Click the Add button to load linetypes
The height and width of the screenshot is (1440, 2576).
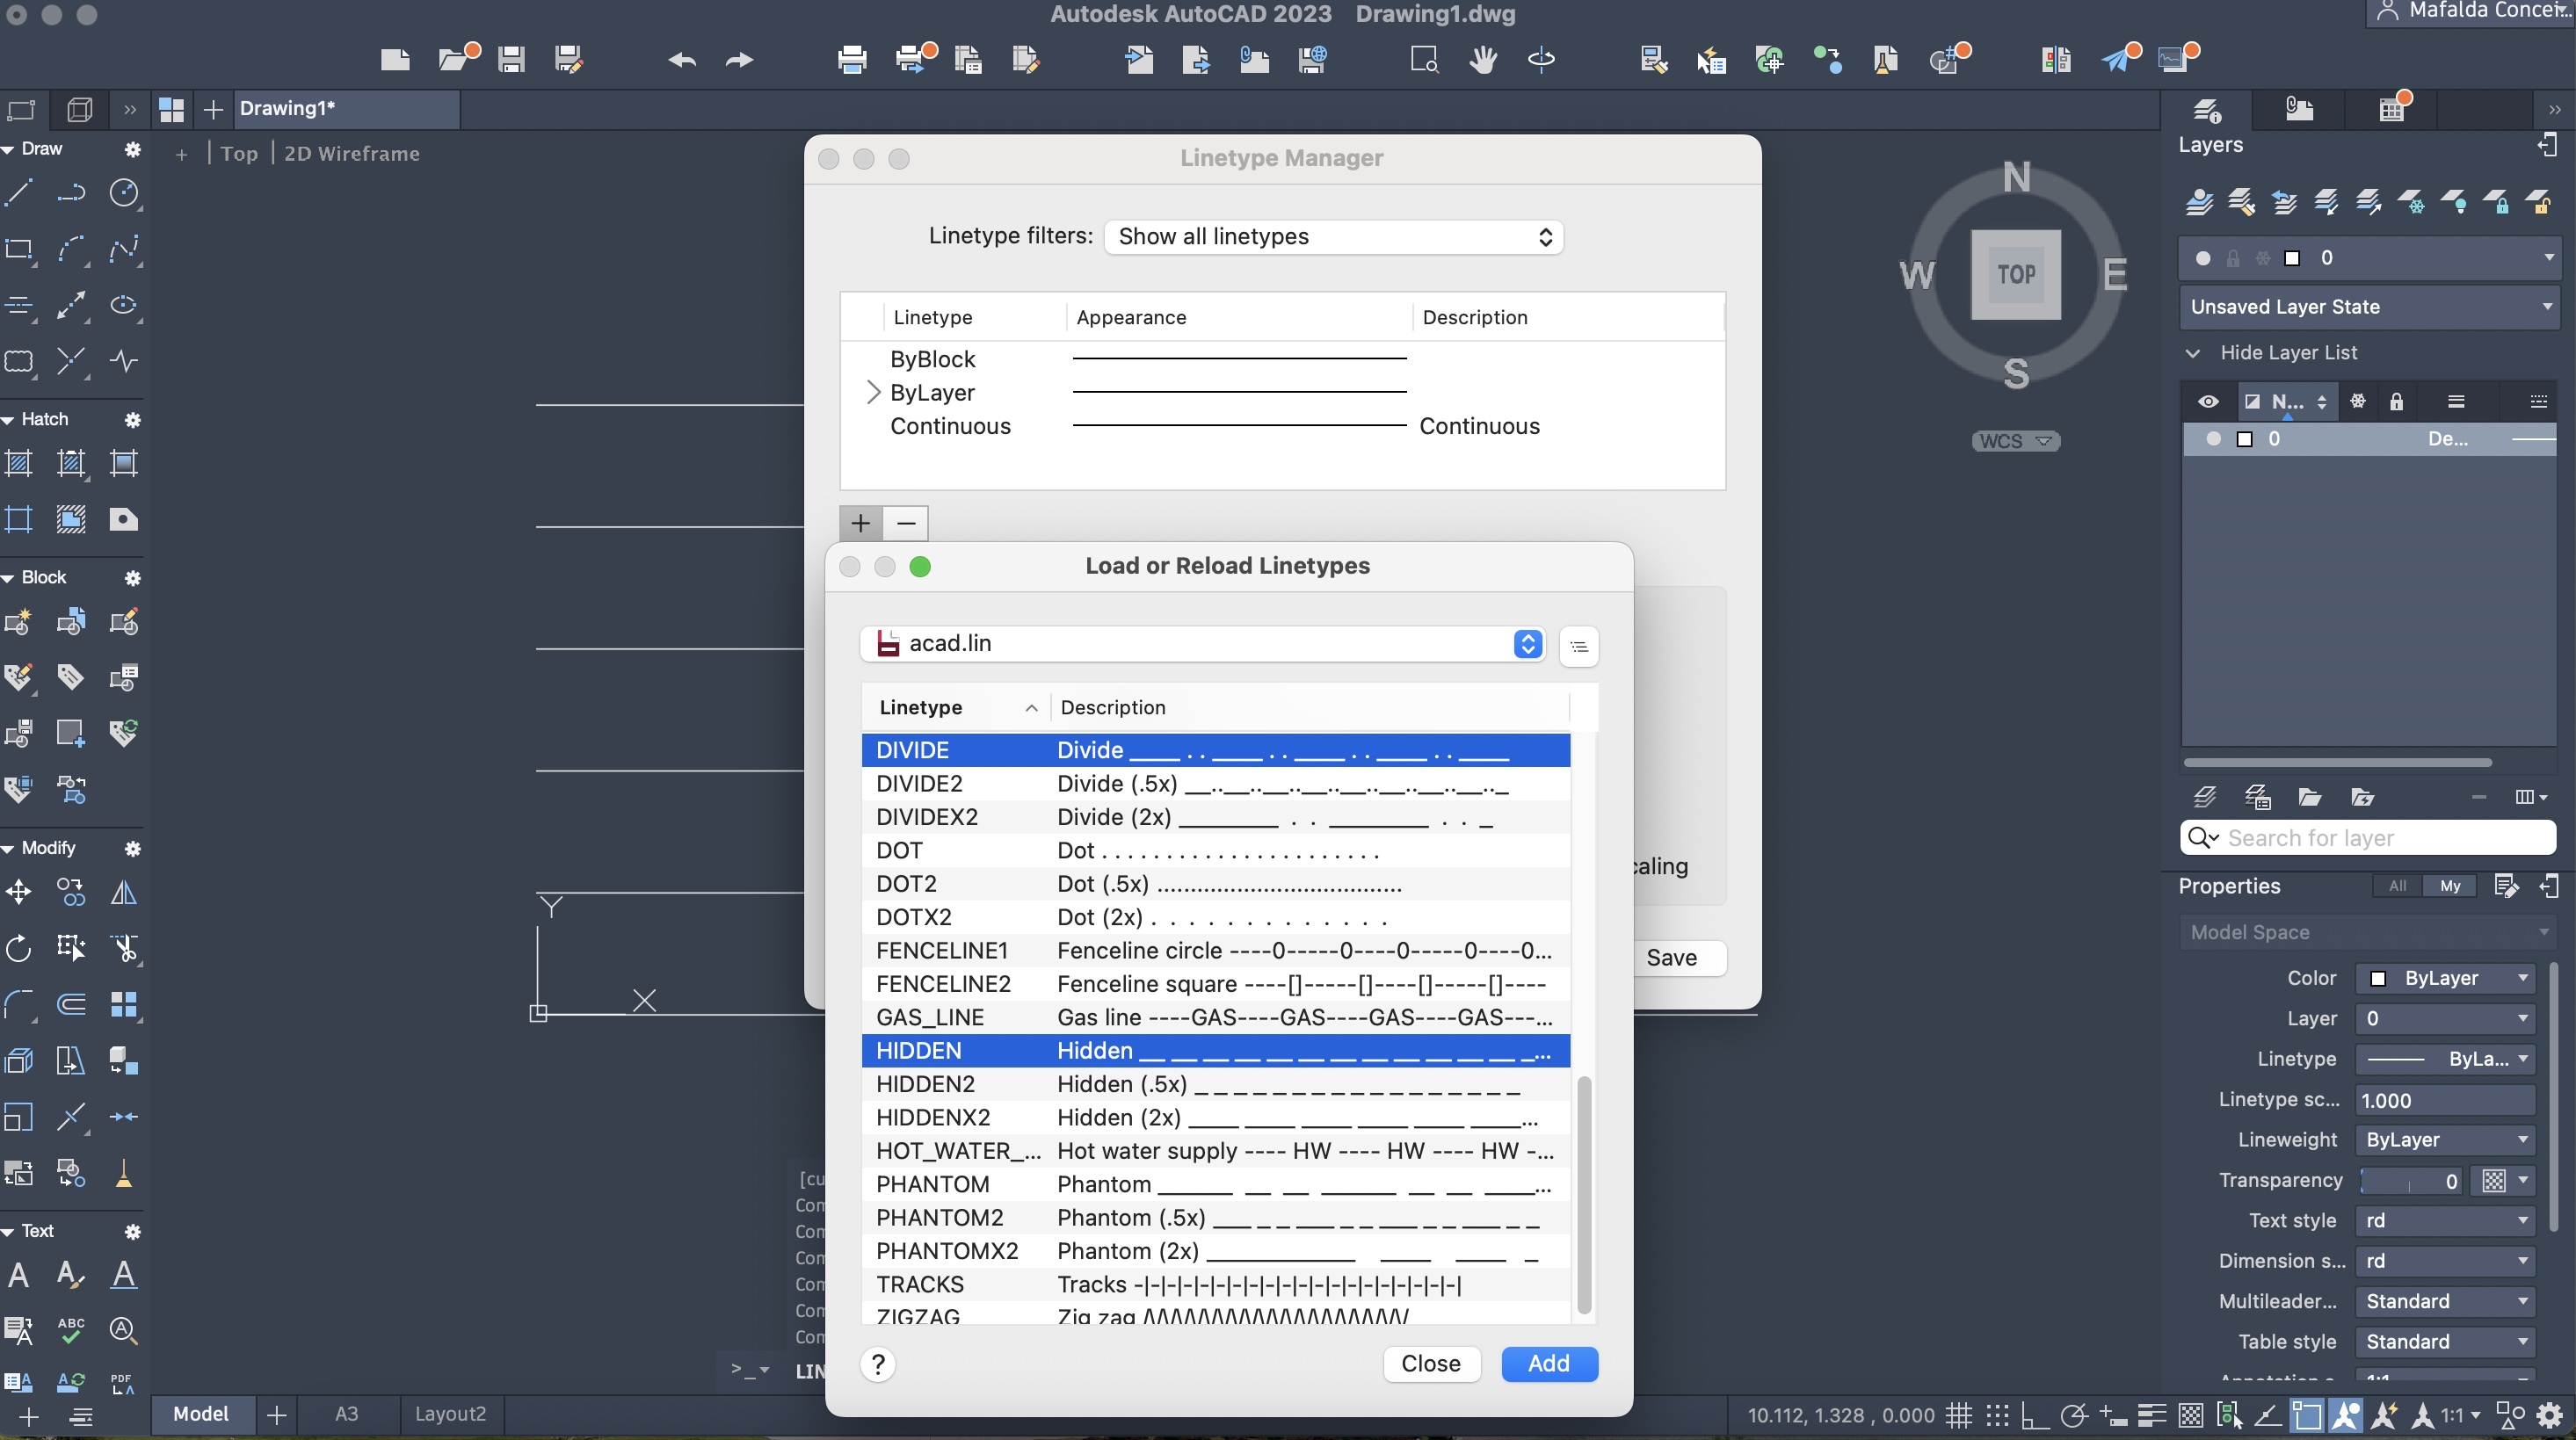[1548, 1364]
